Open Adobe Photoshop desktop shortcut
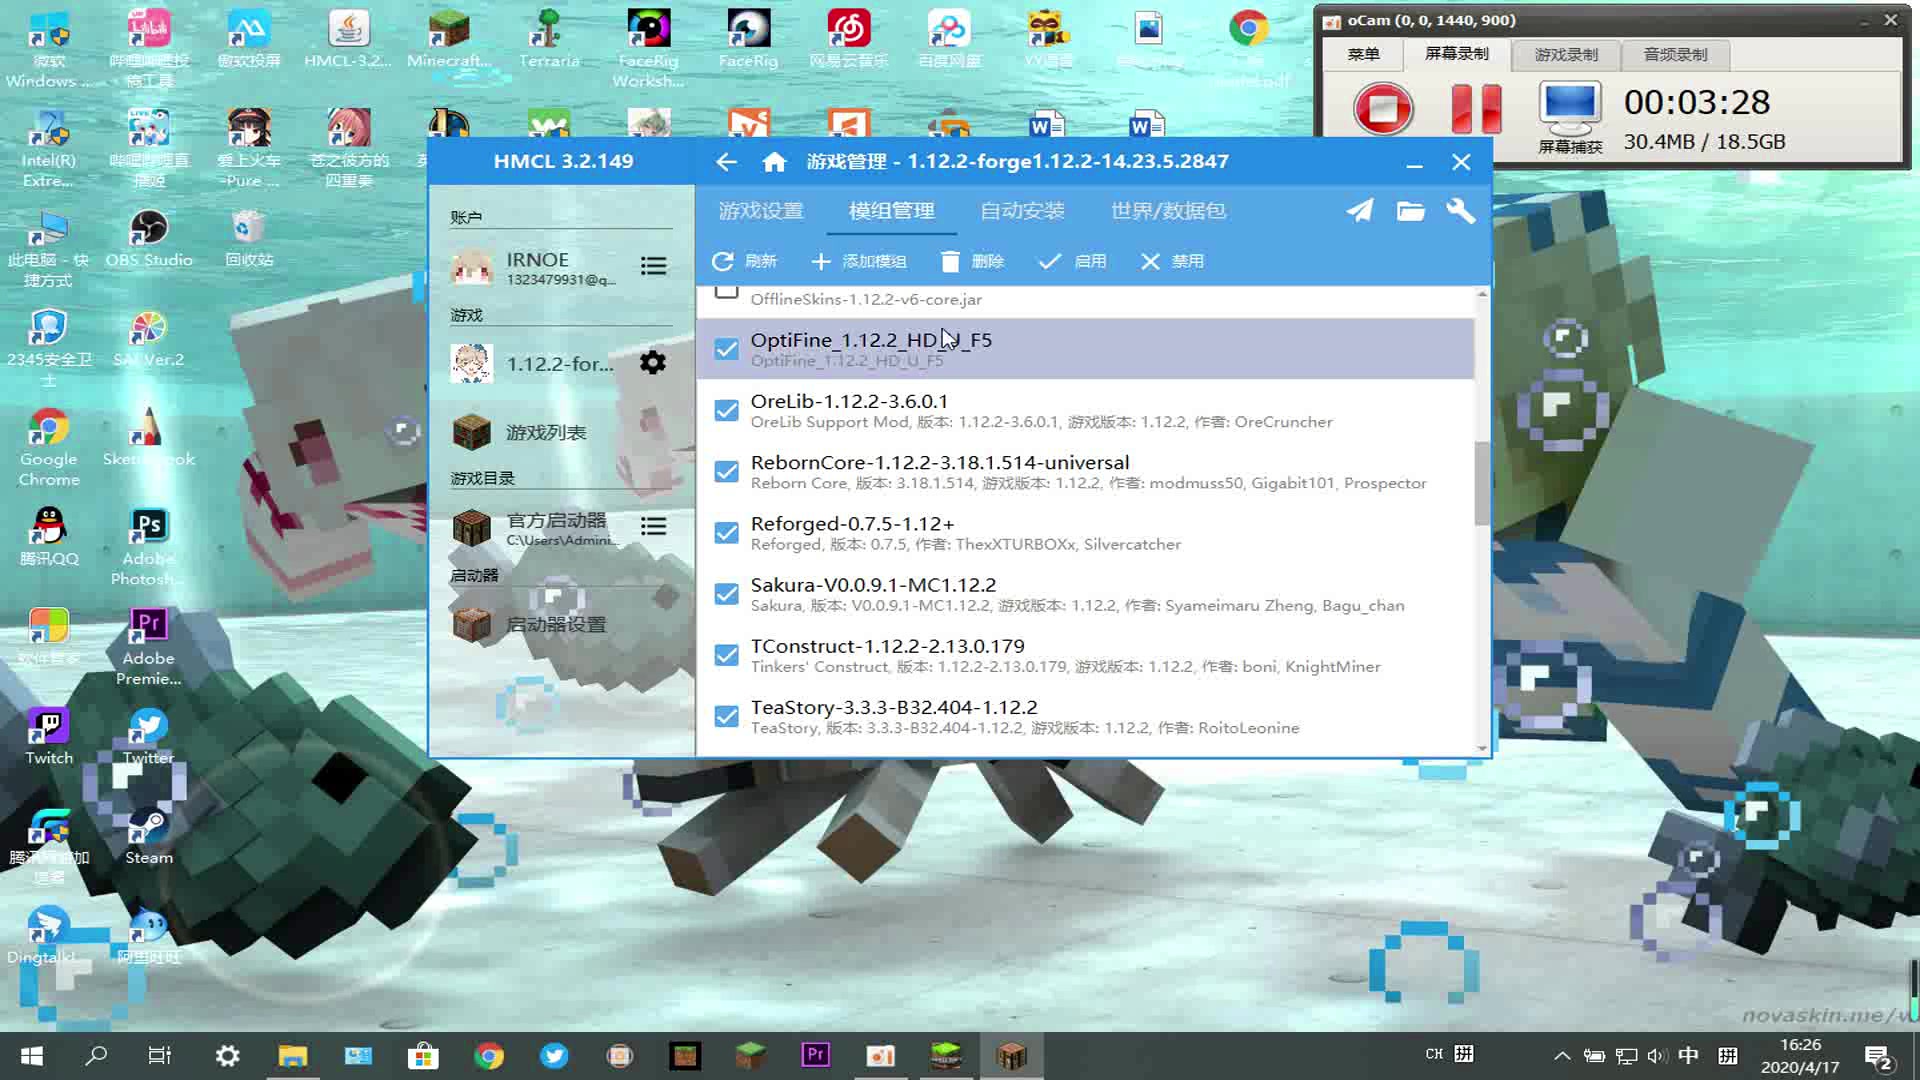Image resolution: width=1920 pixels, height=1080 pixels. click(x=148, y=546)
